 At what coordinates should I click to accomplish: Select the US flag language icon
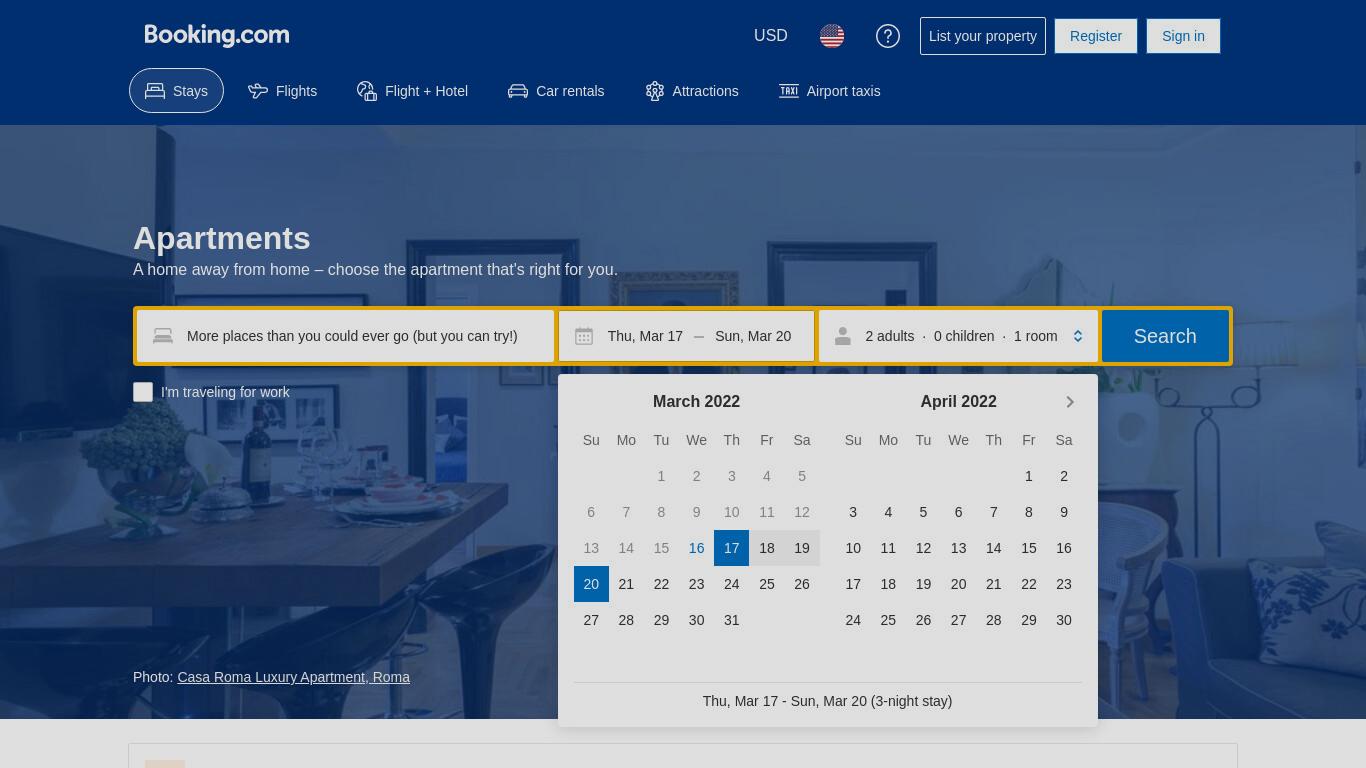832,36
